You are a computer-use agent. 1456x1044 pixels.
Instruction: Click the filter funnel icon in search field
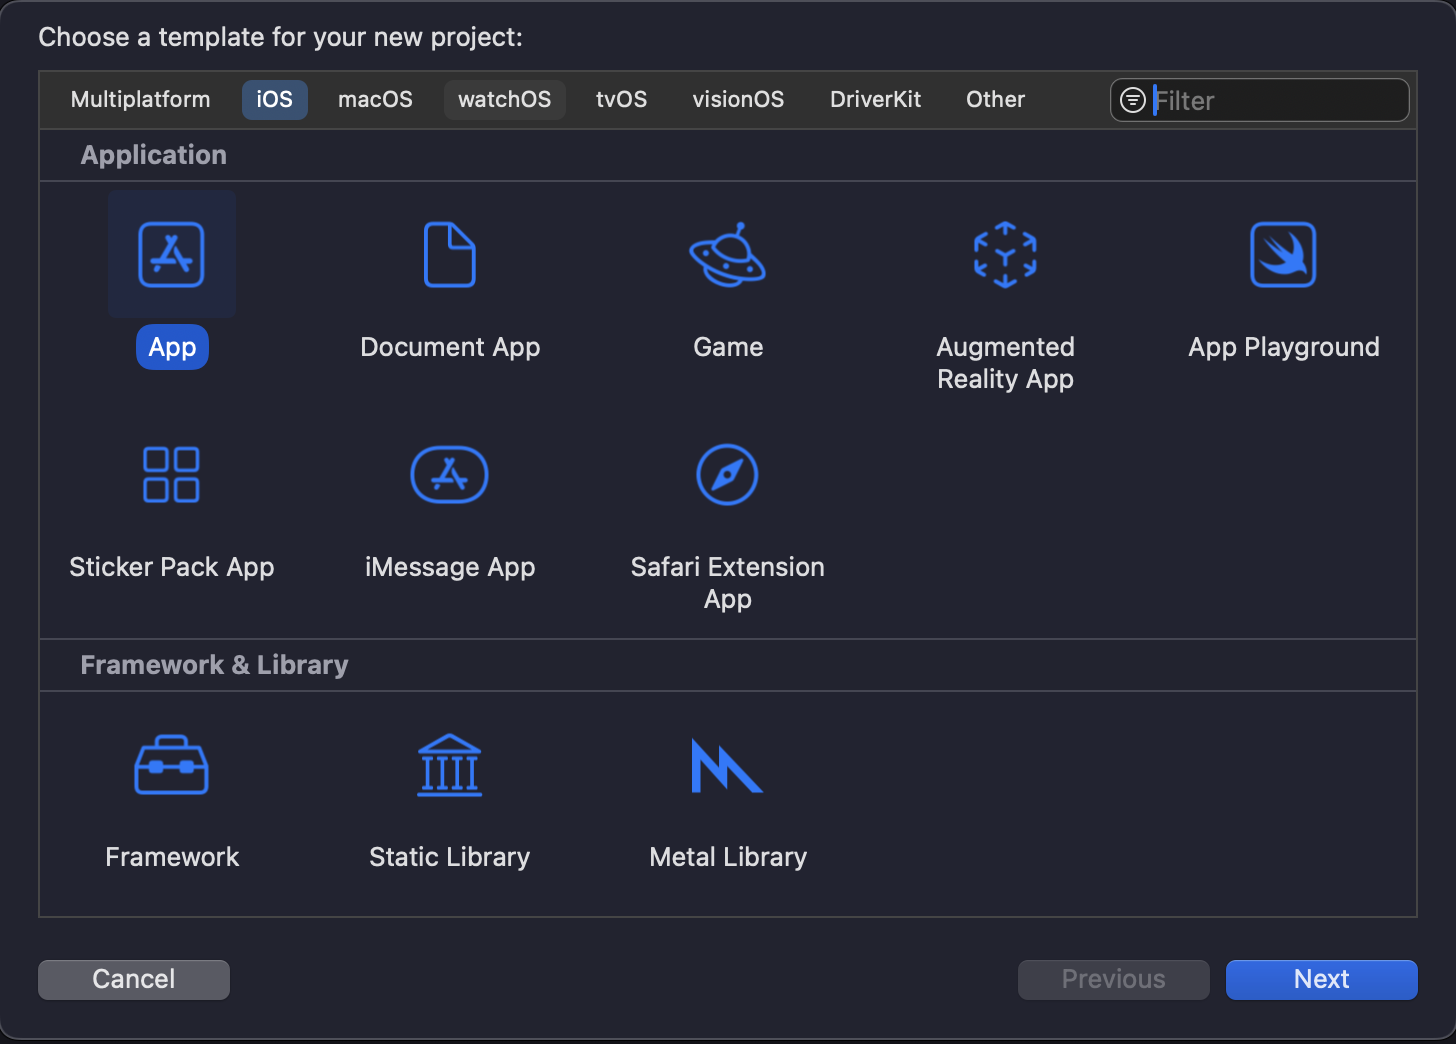1132,100
